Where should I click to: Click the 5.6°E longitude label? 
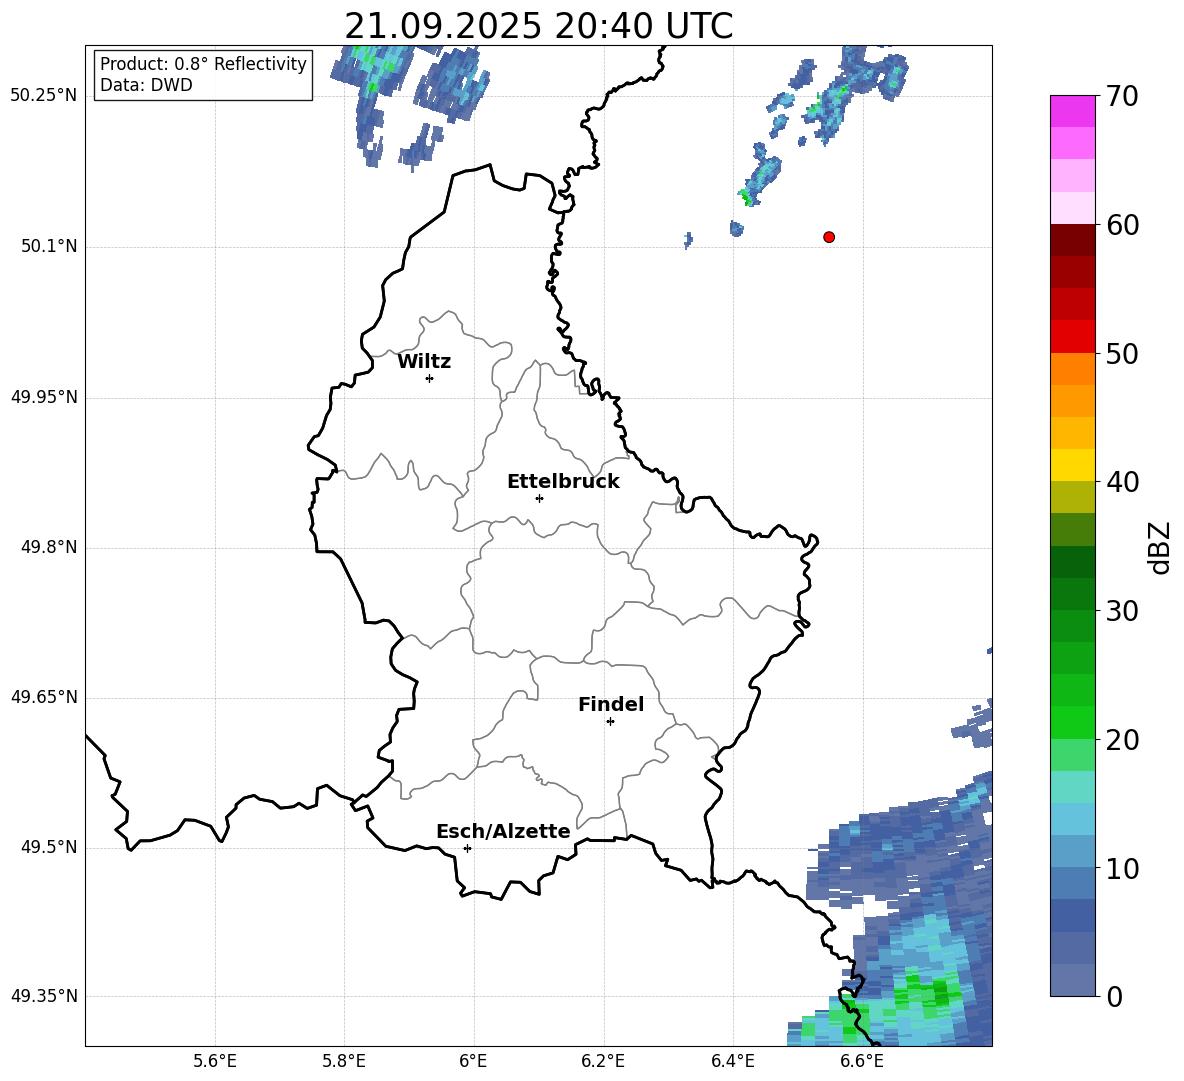pos(215,1061)
